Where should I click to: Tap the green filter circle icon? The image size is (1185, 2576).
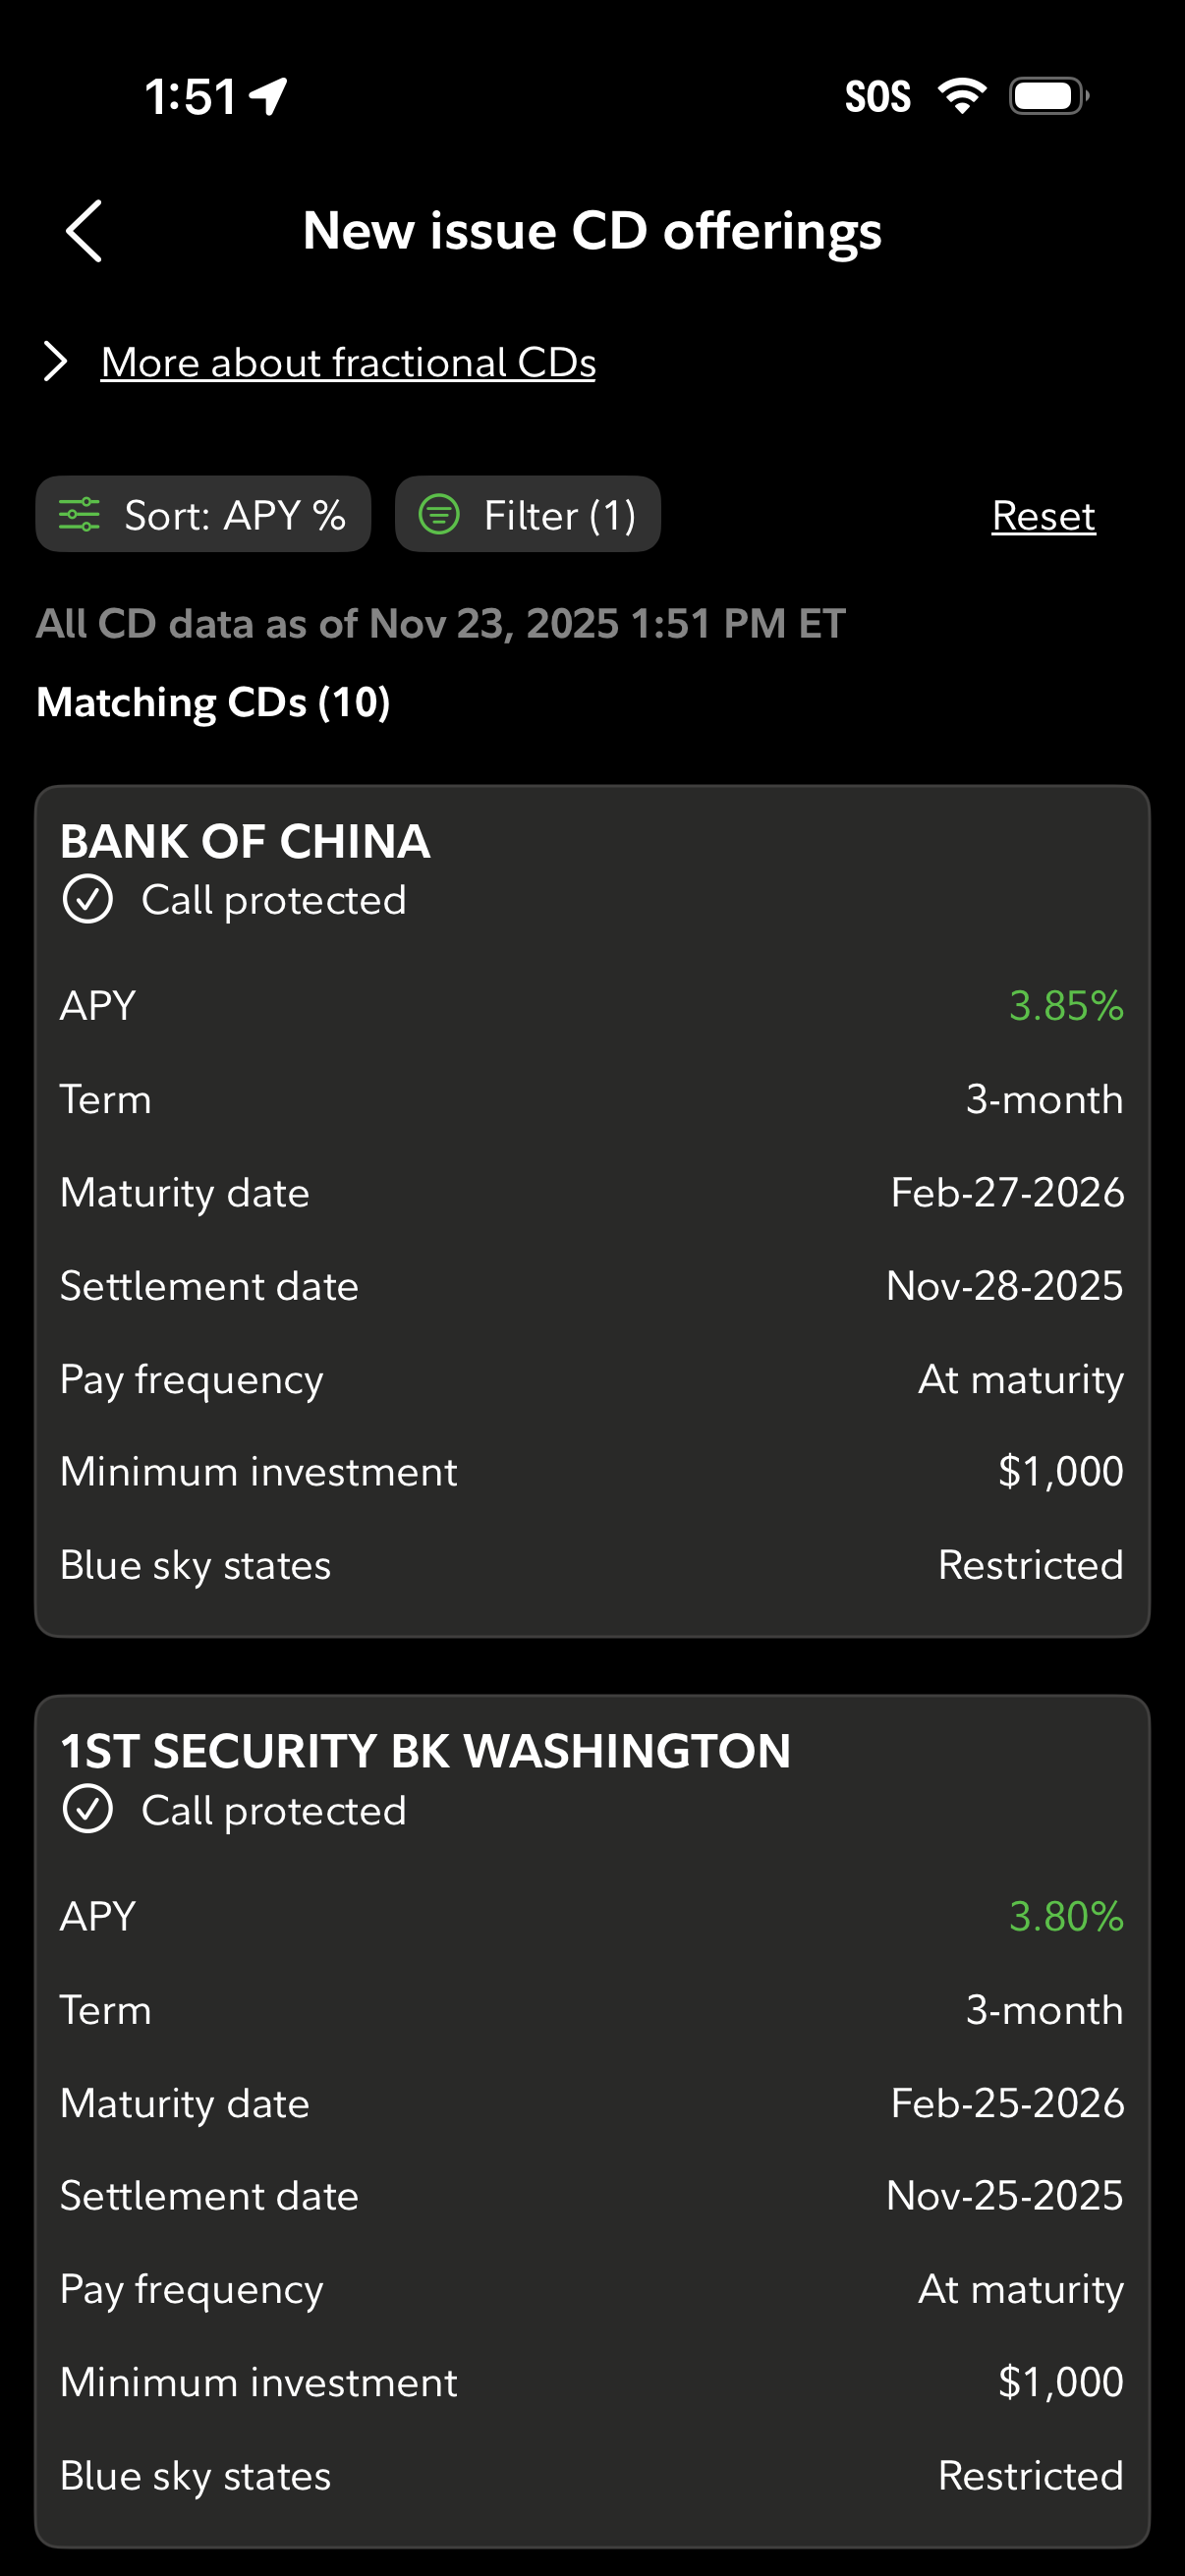(x=439, y=515)
